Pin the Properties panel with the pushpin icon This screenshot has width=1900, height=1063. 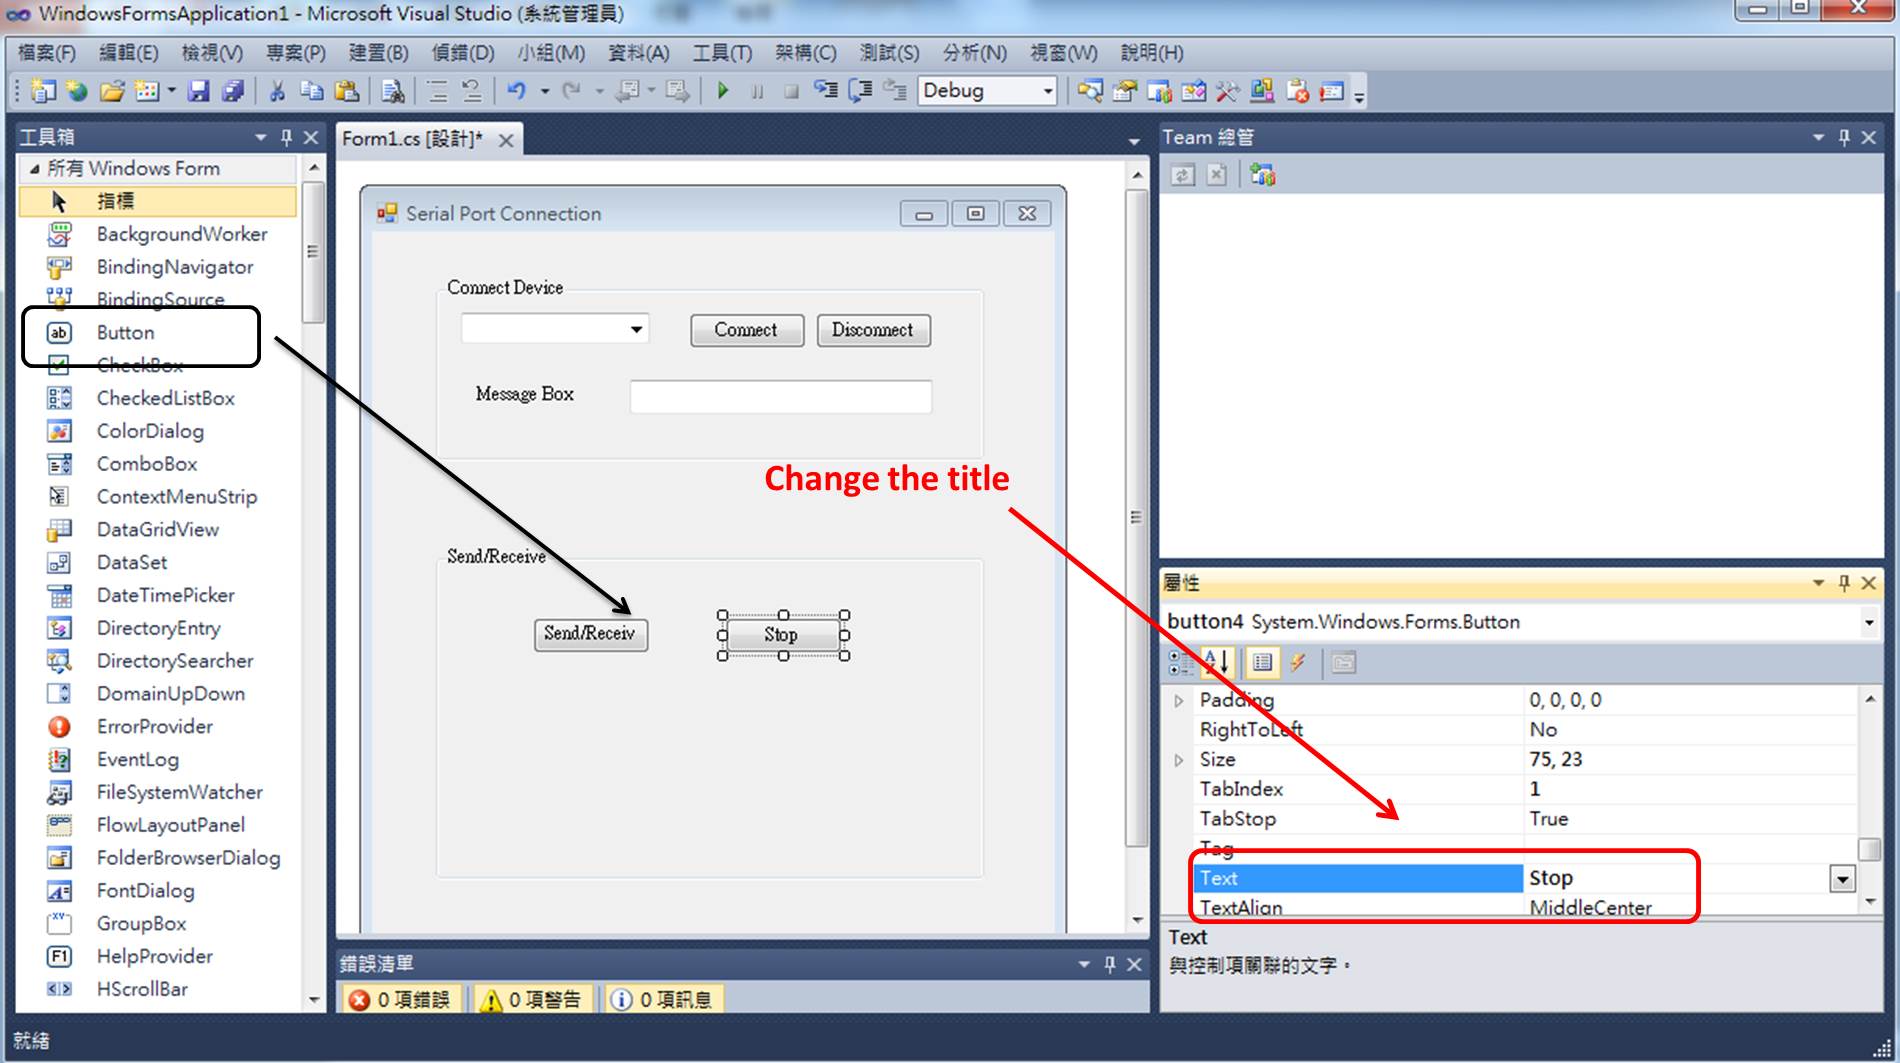click(1844, 582)
